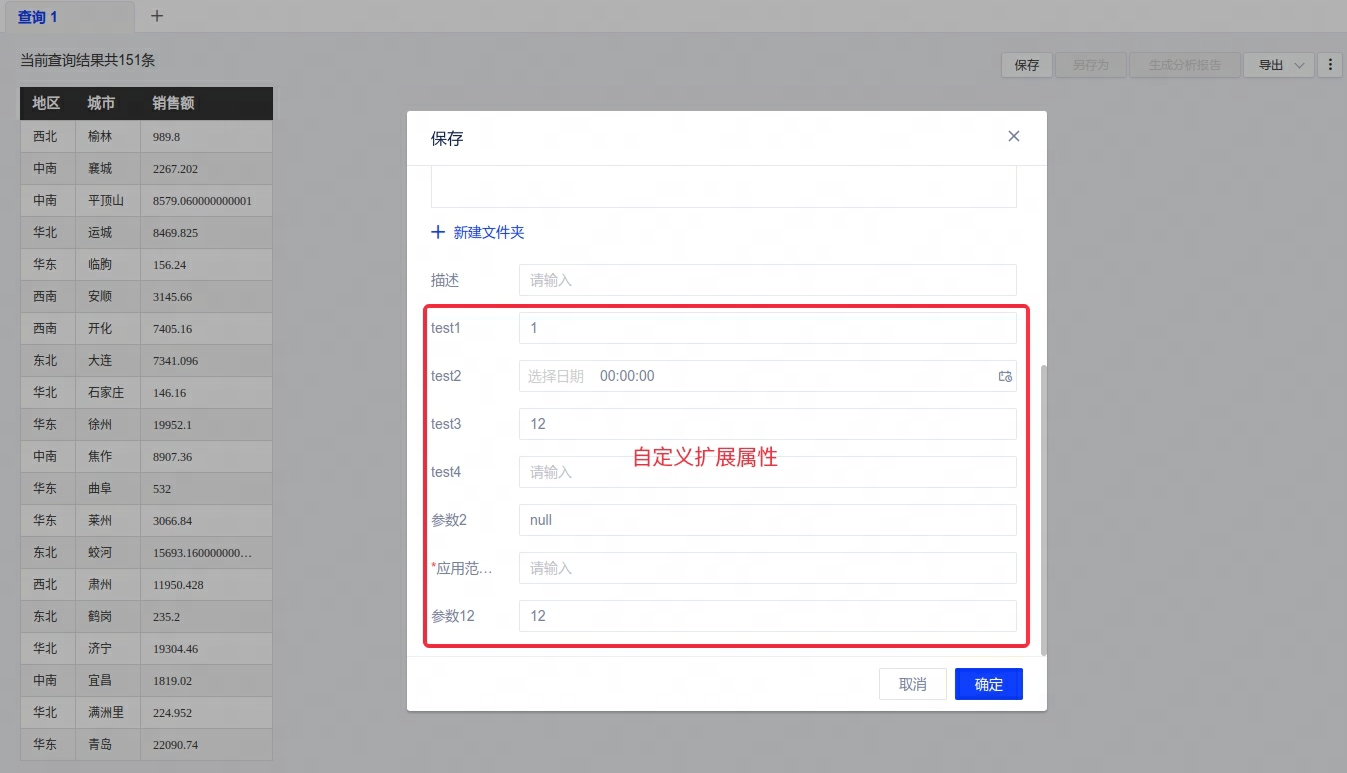Click the test3 input containing 12
This screenshot has height=773, width=1347.
(x=767, y=424)
